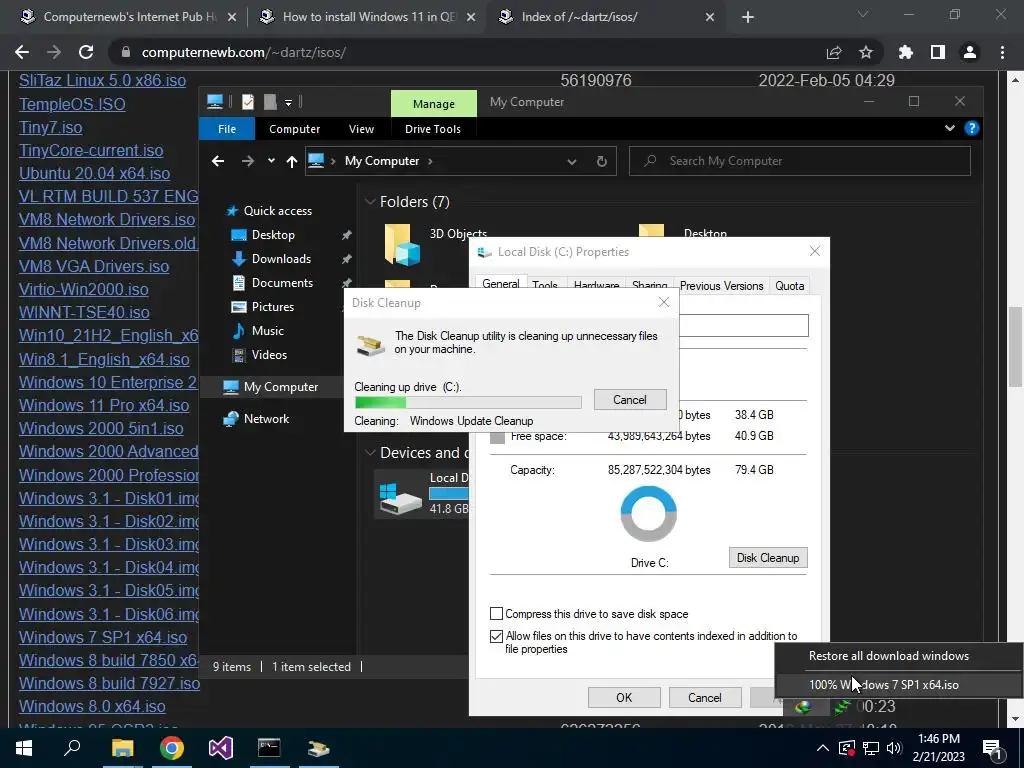Open new Chrome tab

pyautogui.click(x=748, y=17)
